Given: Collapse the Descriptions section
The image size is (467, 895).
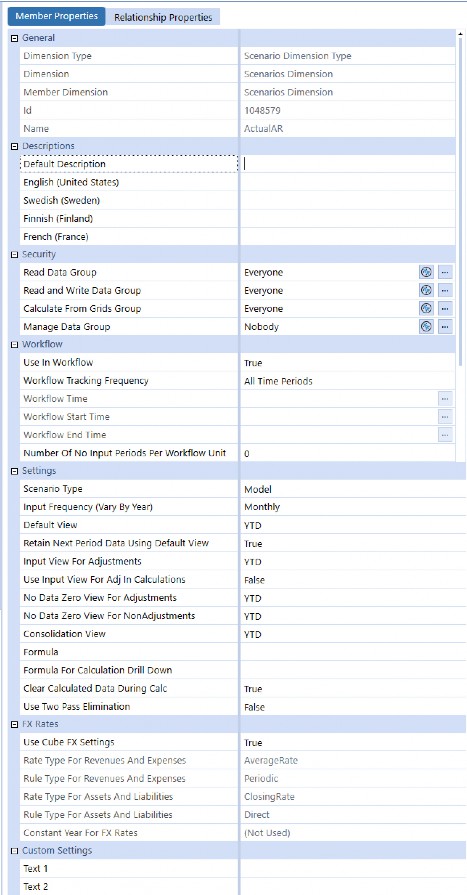Looking at the screenshot, I should pyautogui.click(x=15, y=146).
